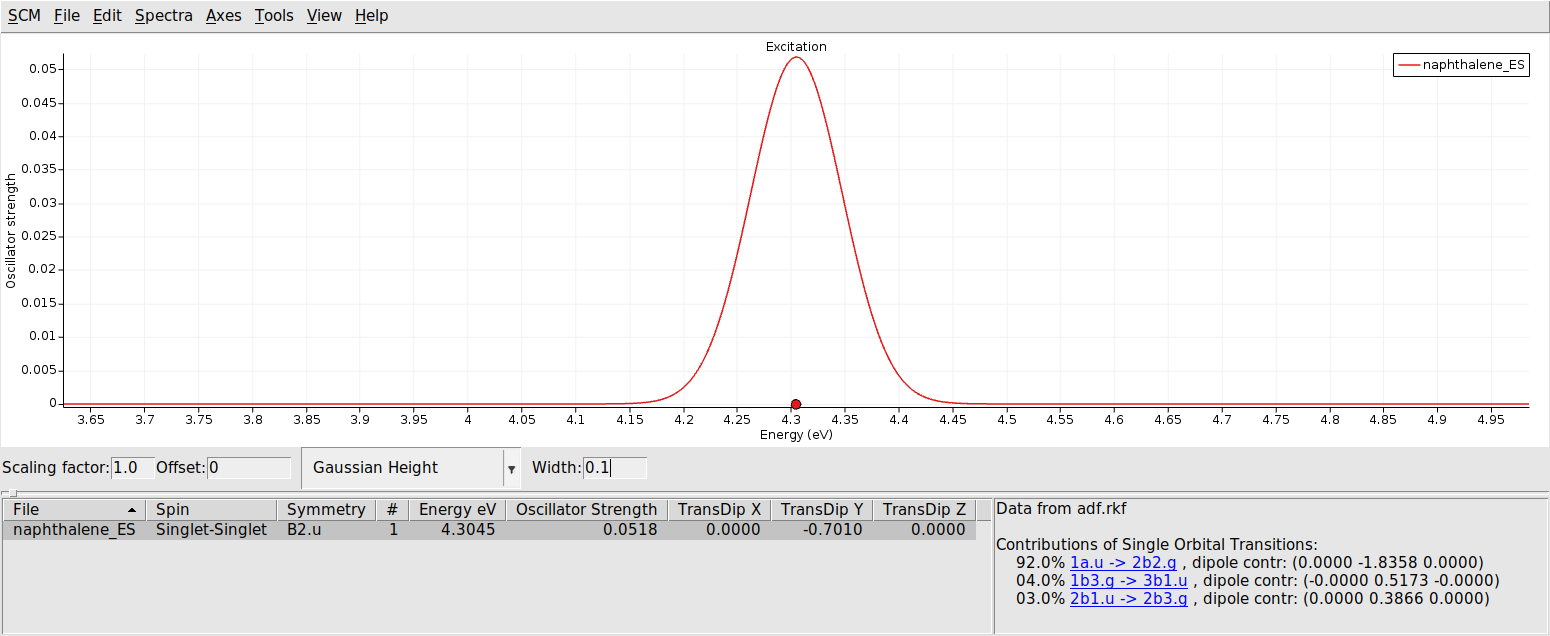Click the Scaling factor input field

132,468
